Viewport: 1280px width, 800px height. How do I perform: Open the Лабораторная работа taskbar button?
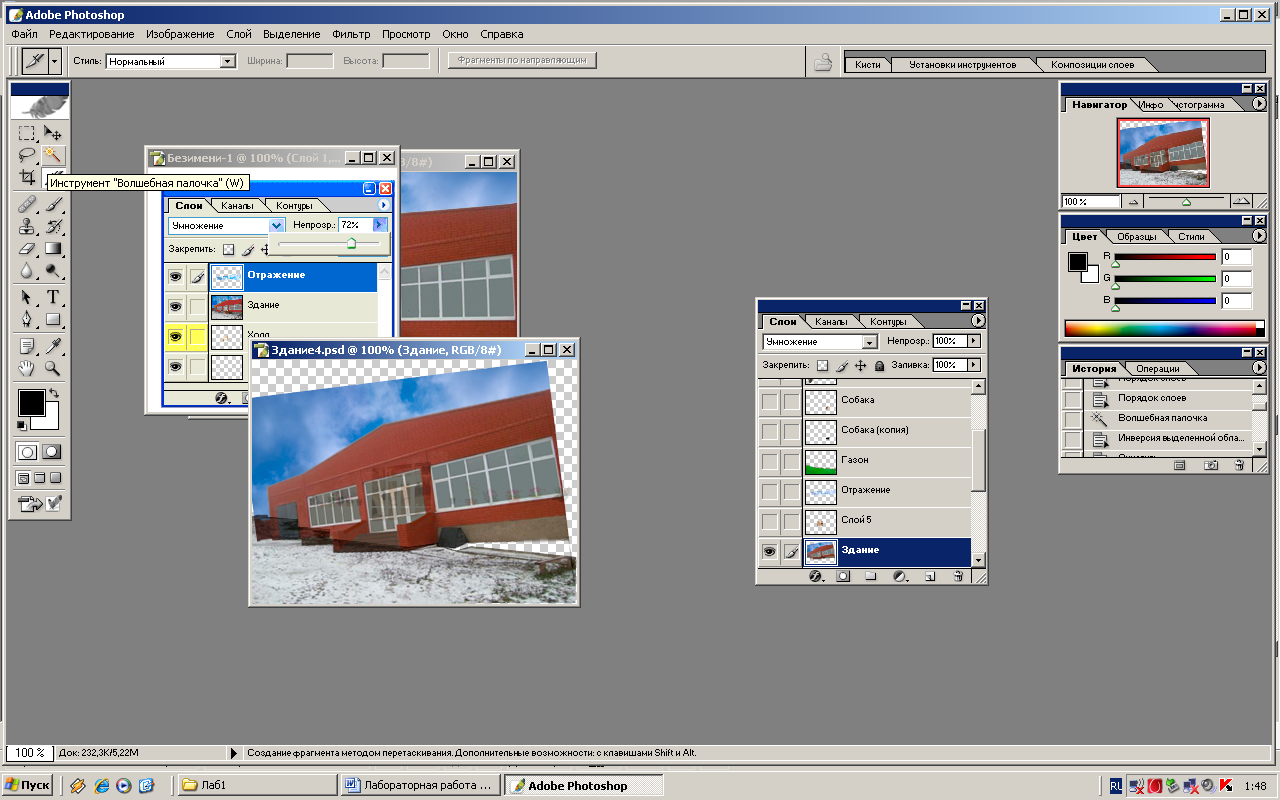[420, 785]
